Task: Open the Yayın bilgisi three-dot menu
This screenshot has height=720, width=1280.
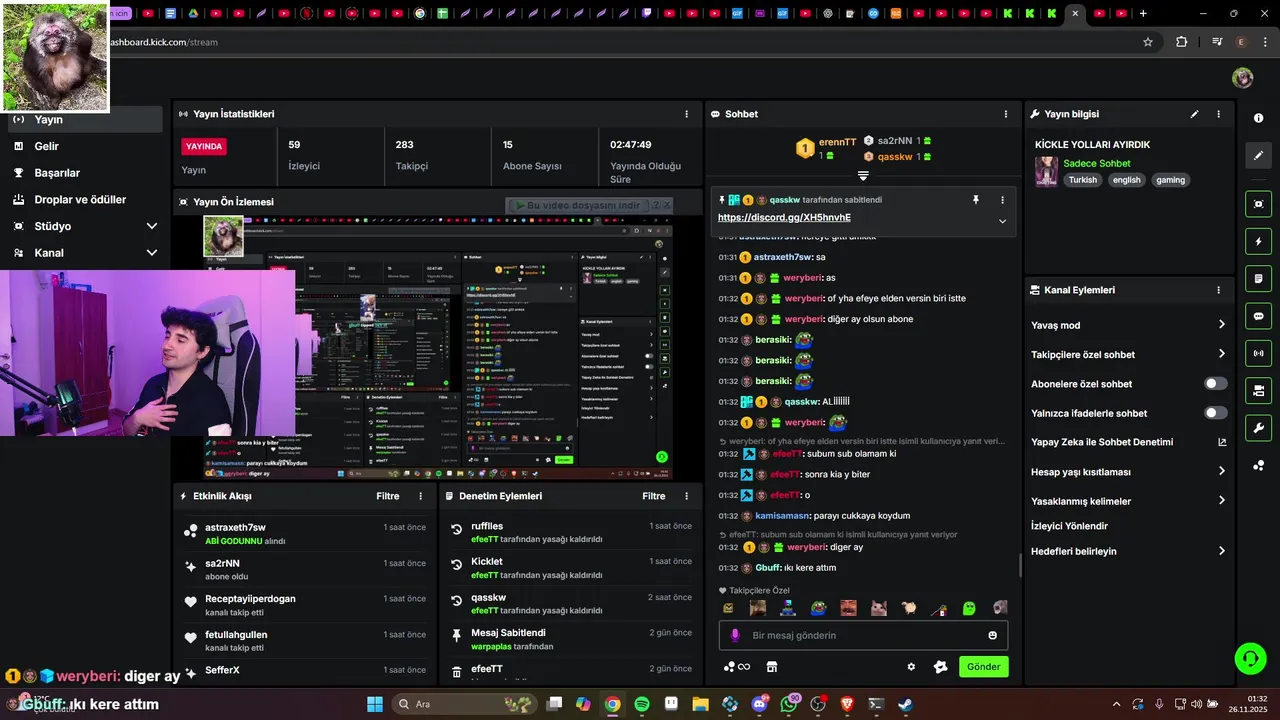Action: point(1218,114)
